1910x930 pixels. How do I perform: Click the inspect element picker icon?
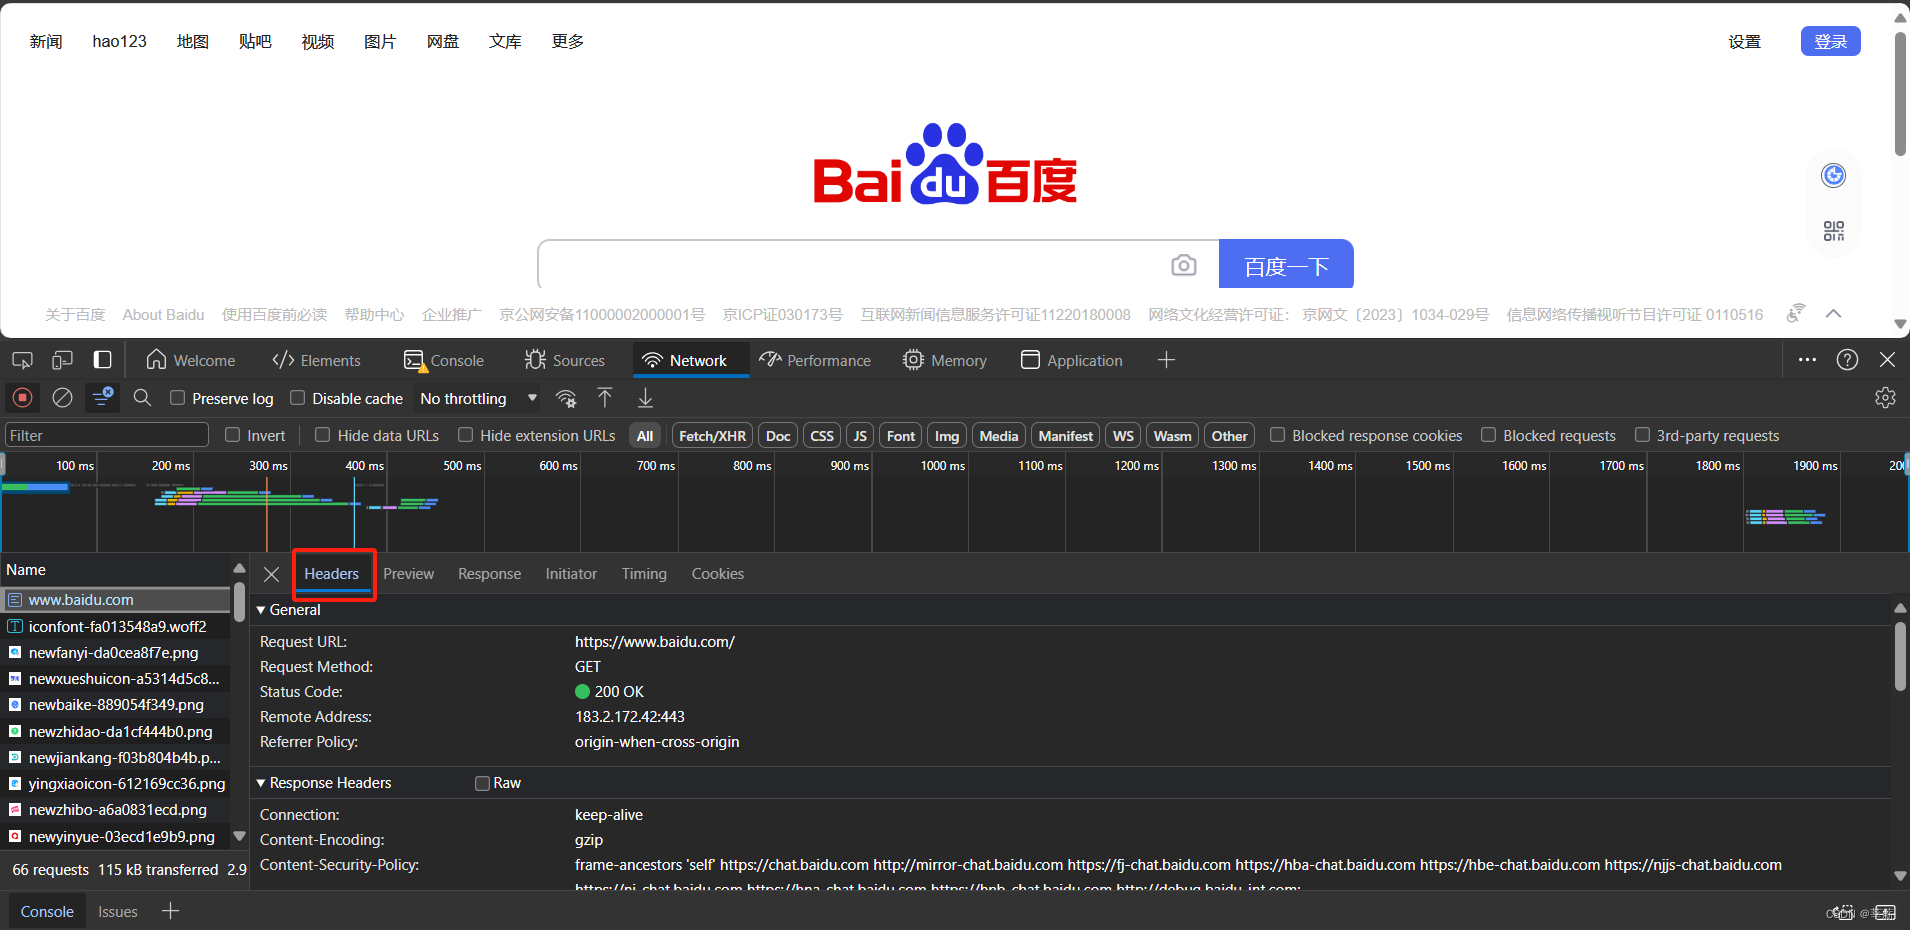click(22, 360)
